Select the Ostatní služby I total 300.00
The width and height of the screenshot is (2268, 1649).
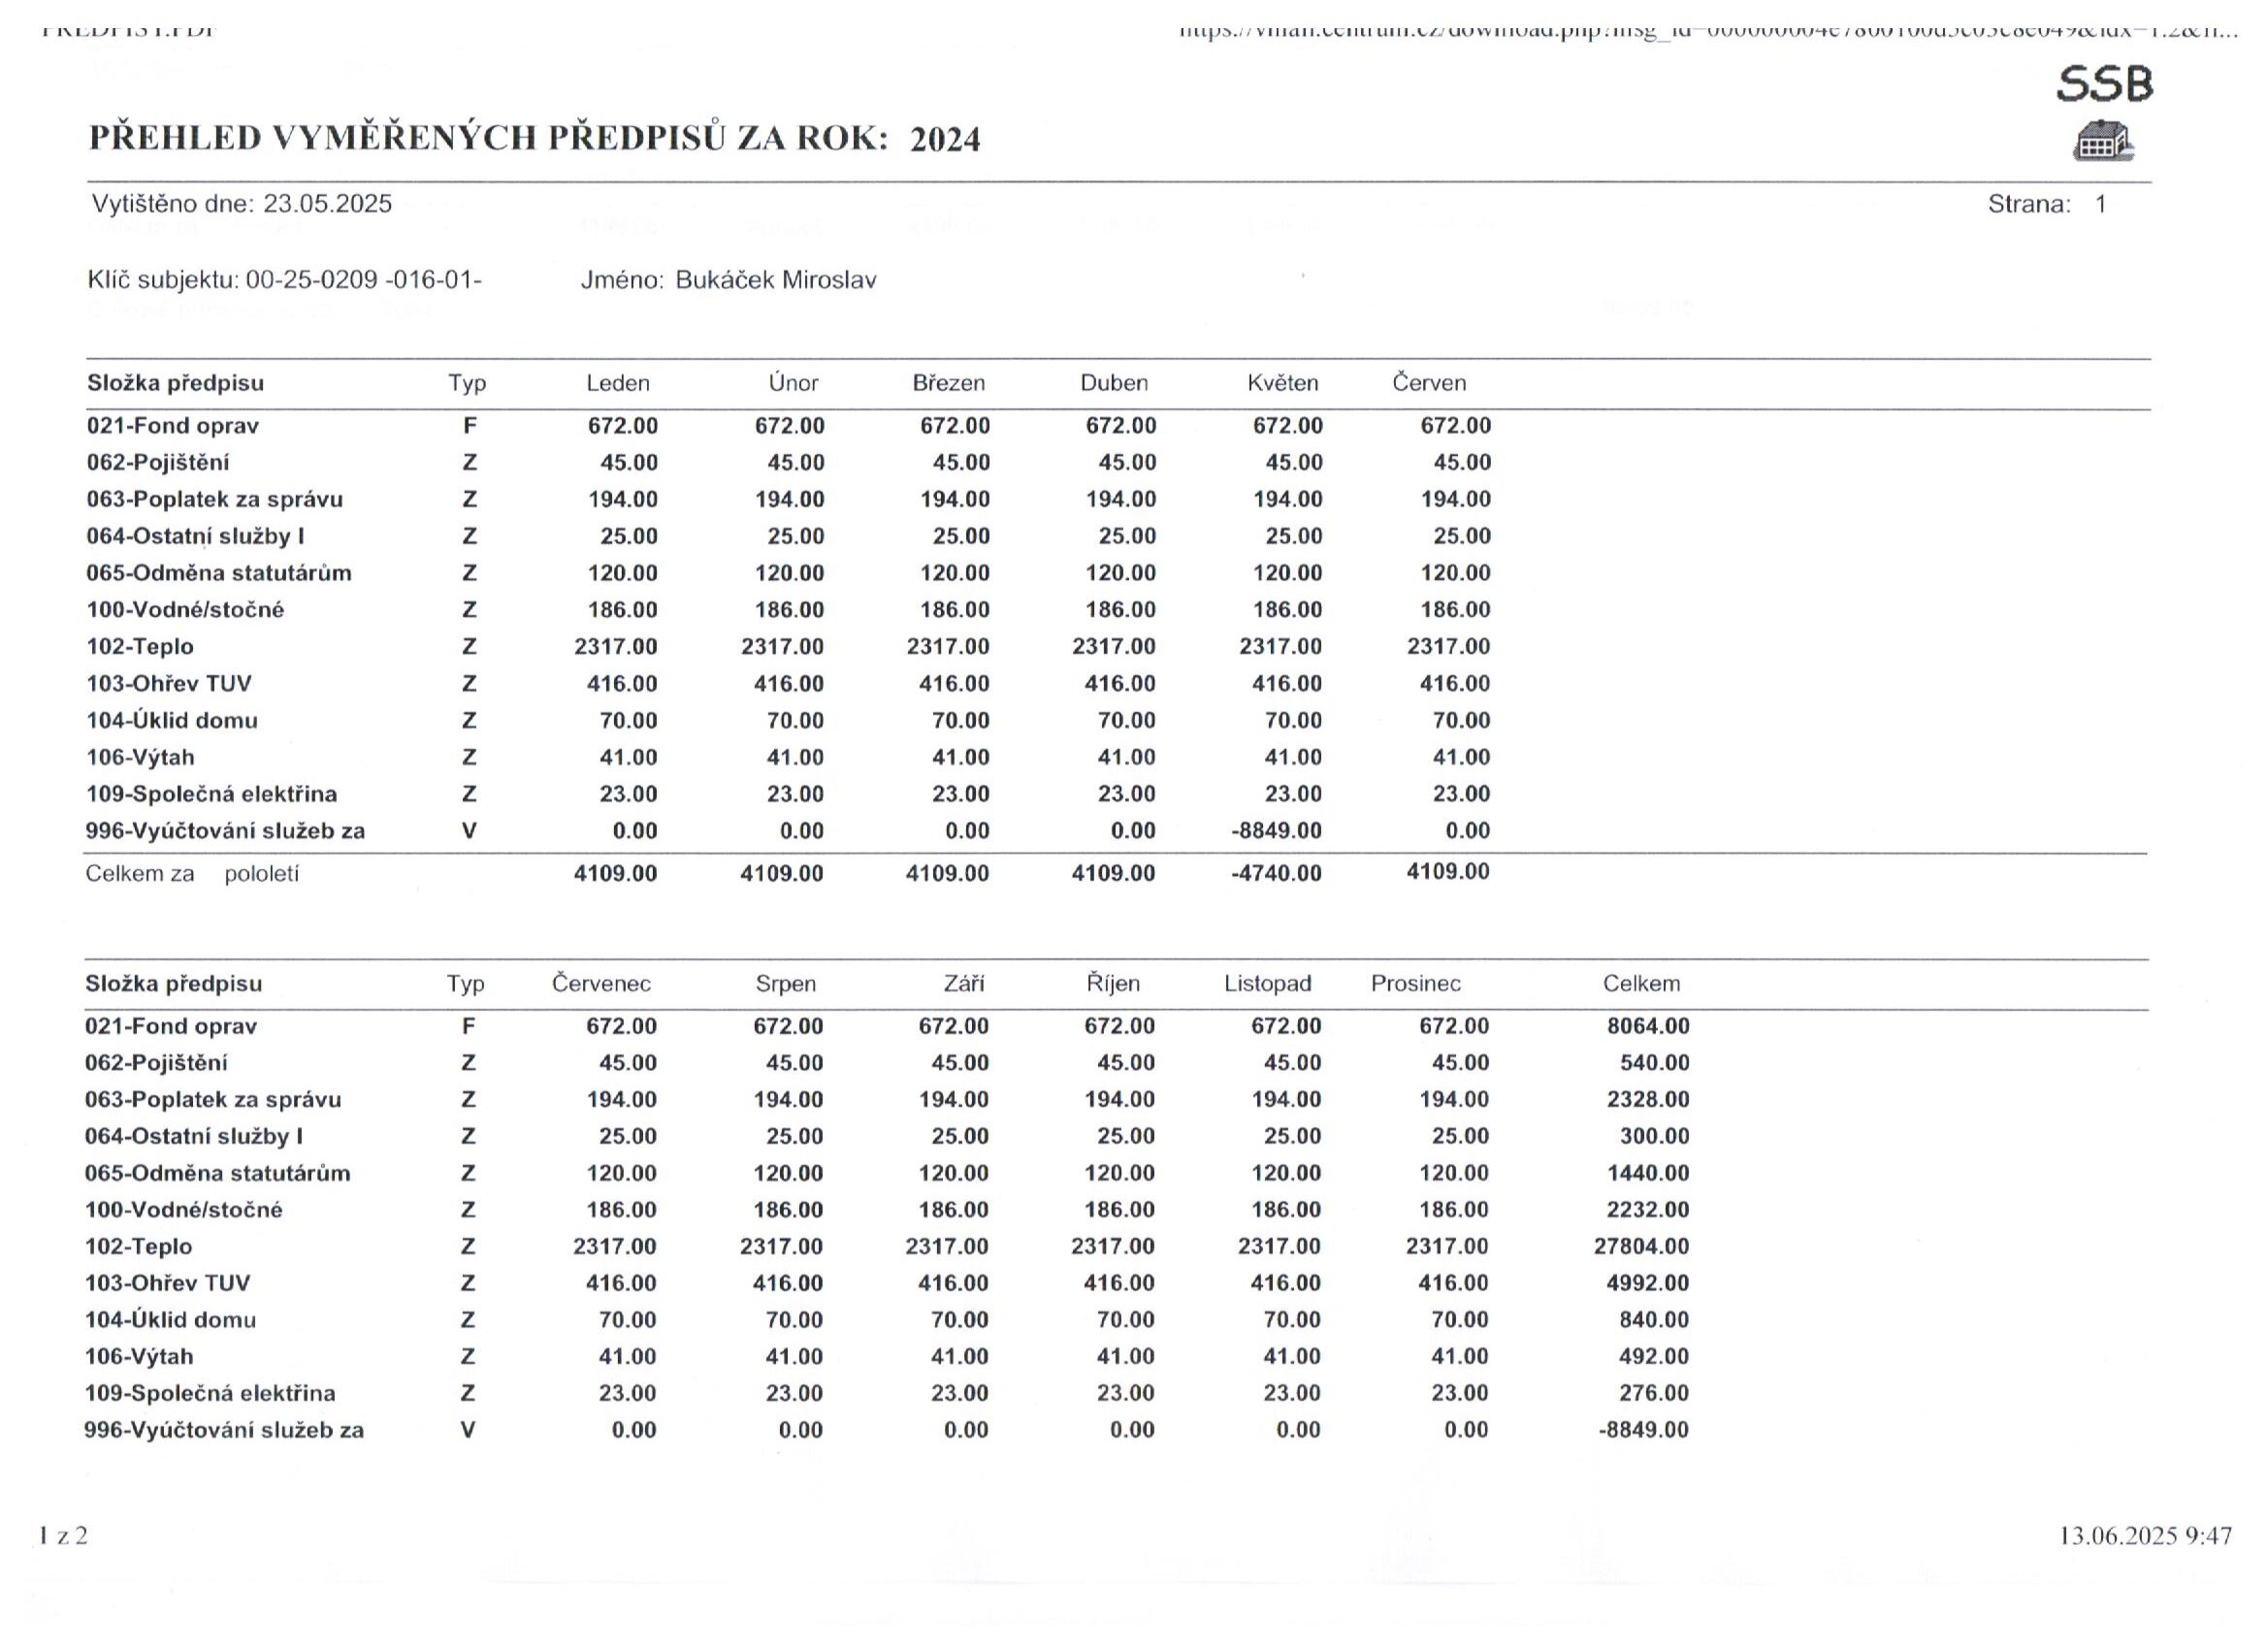(x=1655, y=1137)
